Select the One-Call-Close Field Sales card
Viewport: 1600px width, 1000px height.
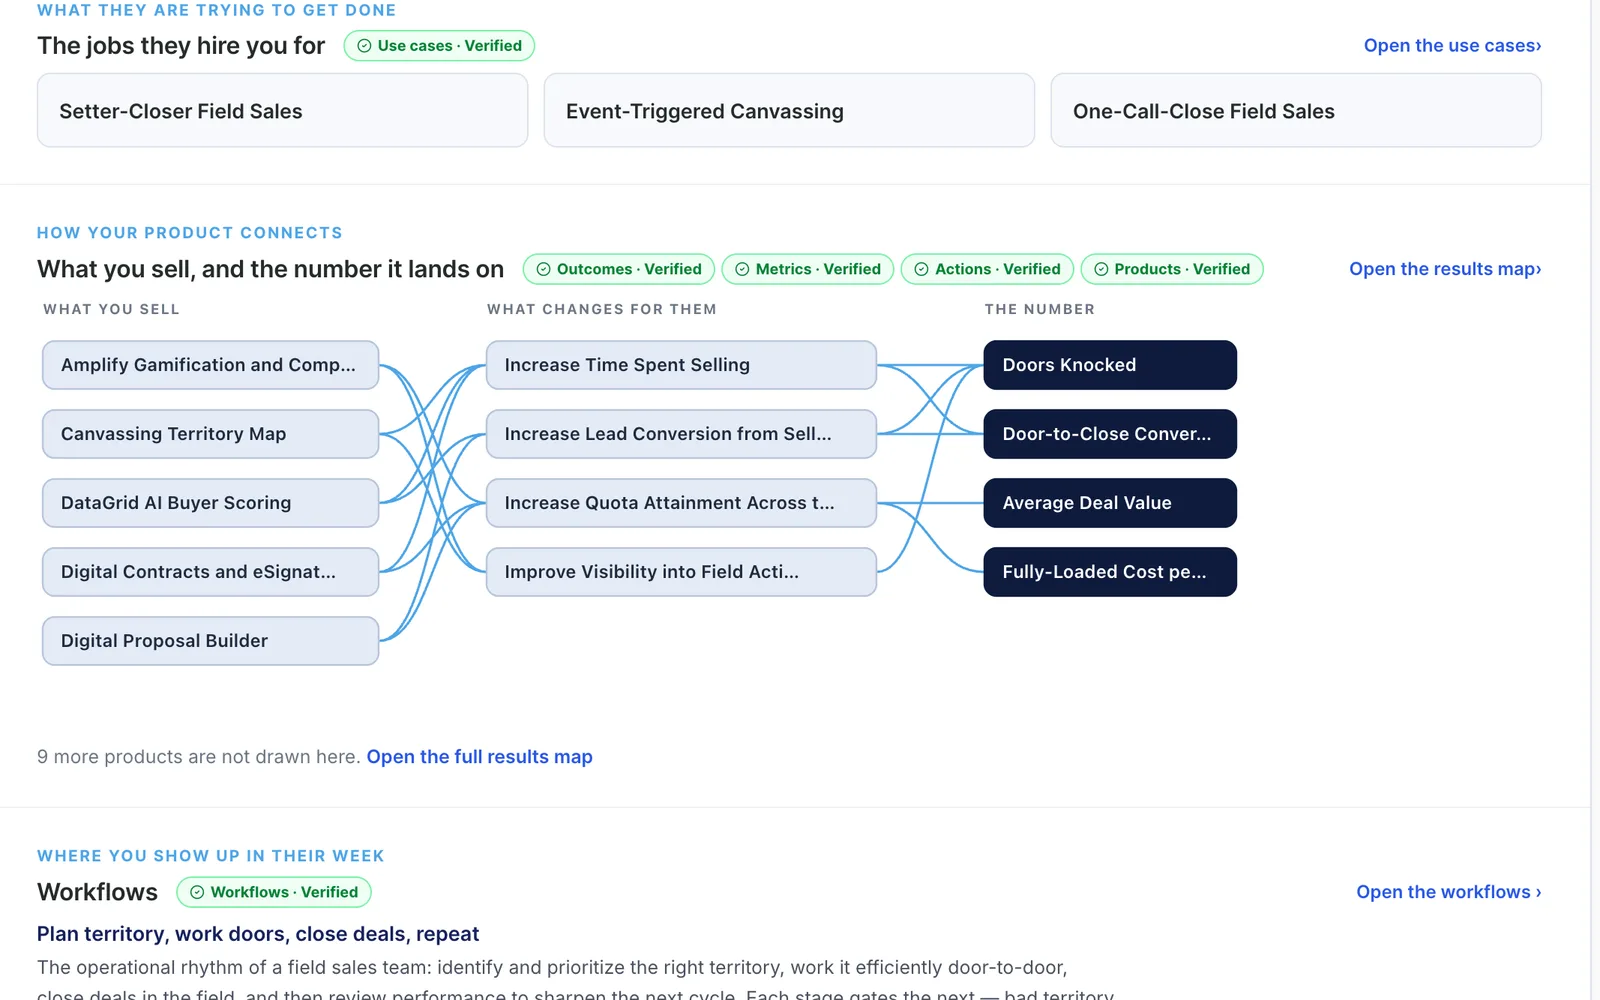coord(1296,111)
